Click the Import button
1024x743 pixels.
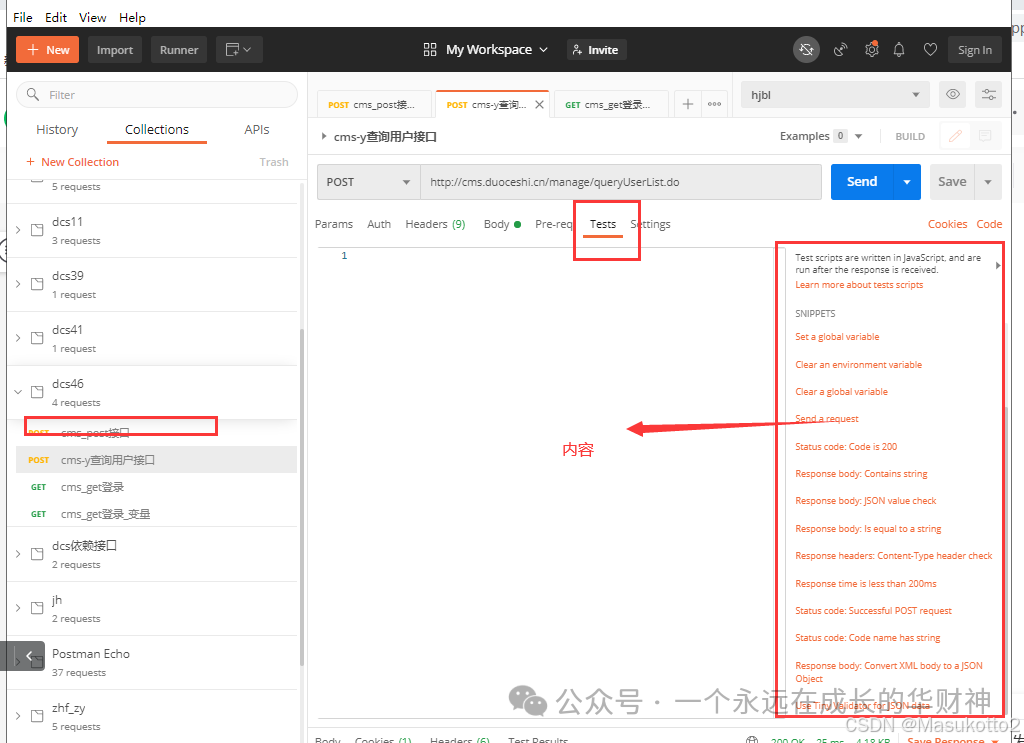pos(115,50)
